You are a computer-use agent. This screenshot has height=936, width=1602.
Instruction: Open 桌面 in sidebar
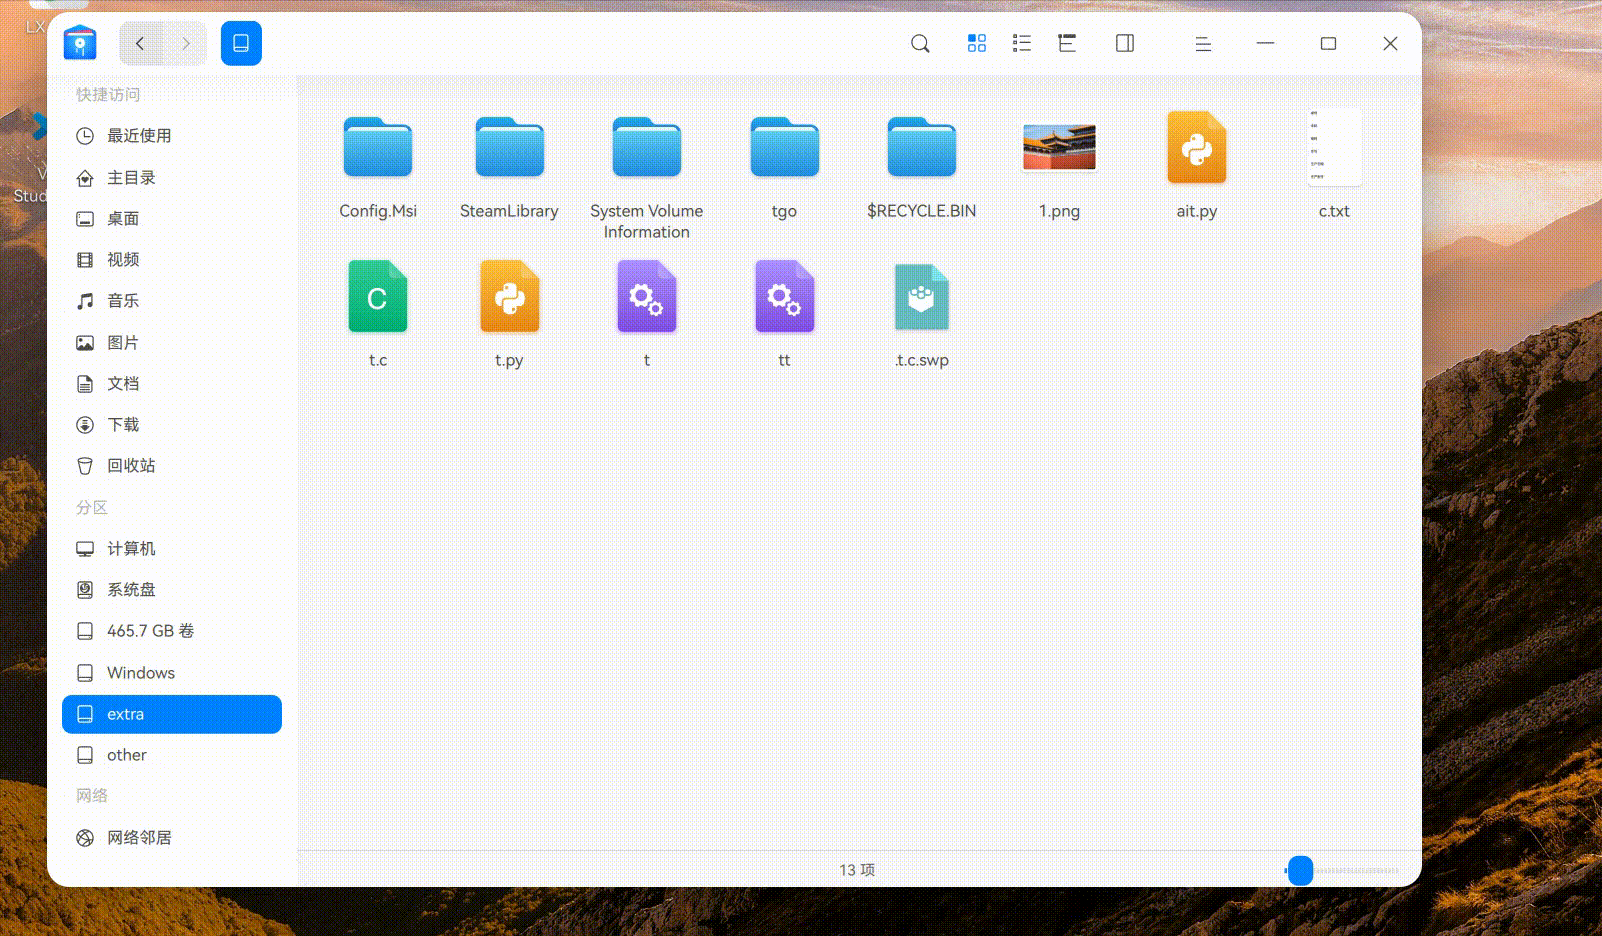pyautogui.click(x=172, y=218)
